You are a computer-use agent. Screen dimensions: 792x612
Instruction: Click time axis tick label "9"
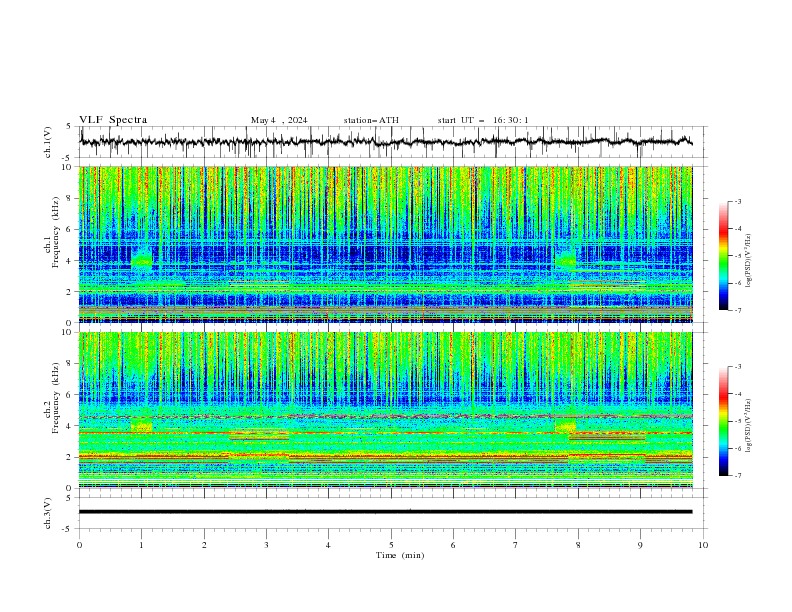coord(640,545)
